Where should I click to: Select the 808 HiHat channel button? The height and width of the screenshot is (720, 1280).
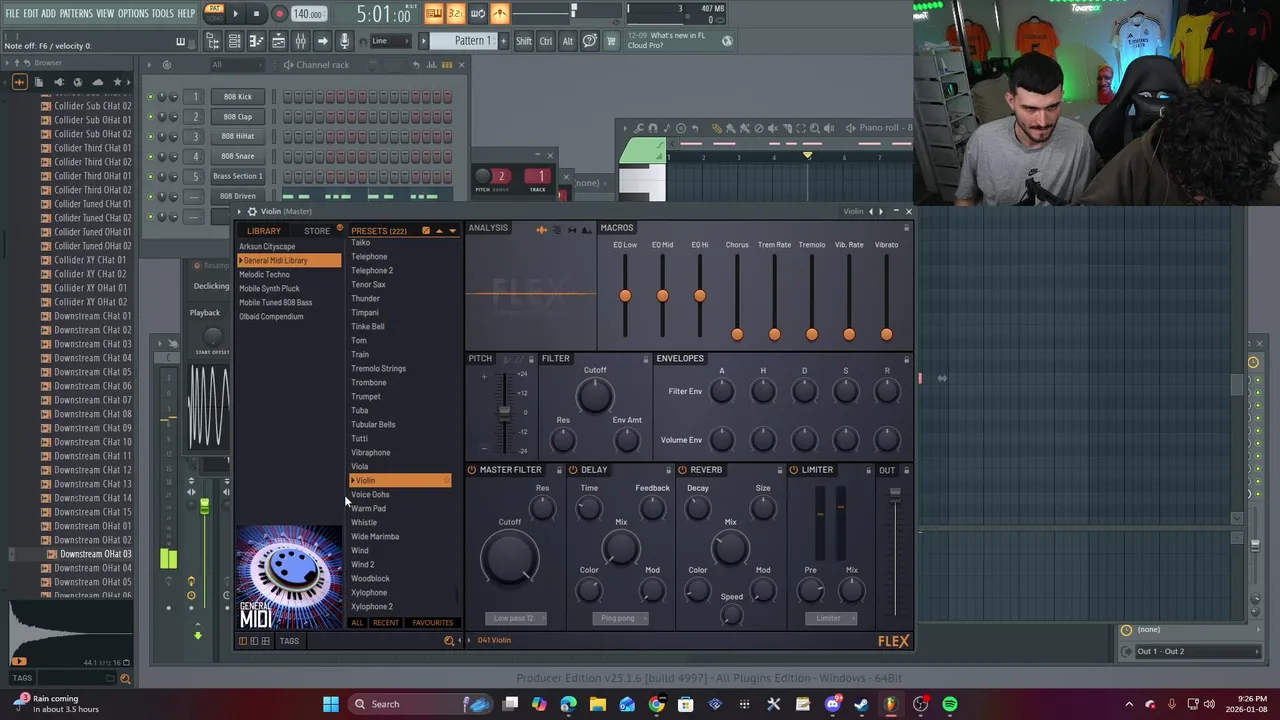tap(237, 136)
